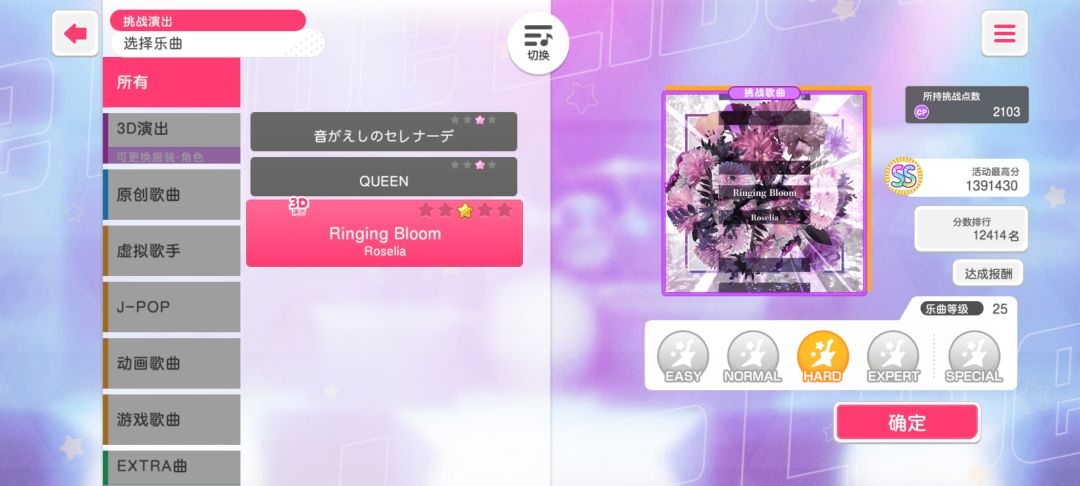Image resolution: width=1080 pixels, height=486 pixels.
Task: Click the Ringing Bloom album jacket
Action: tap(765, 193)
